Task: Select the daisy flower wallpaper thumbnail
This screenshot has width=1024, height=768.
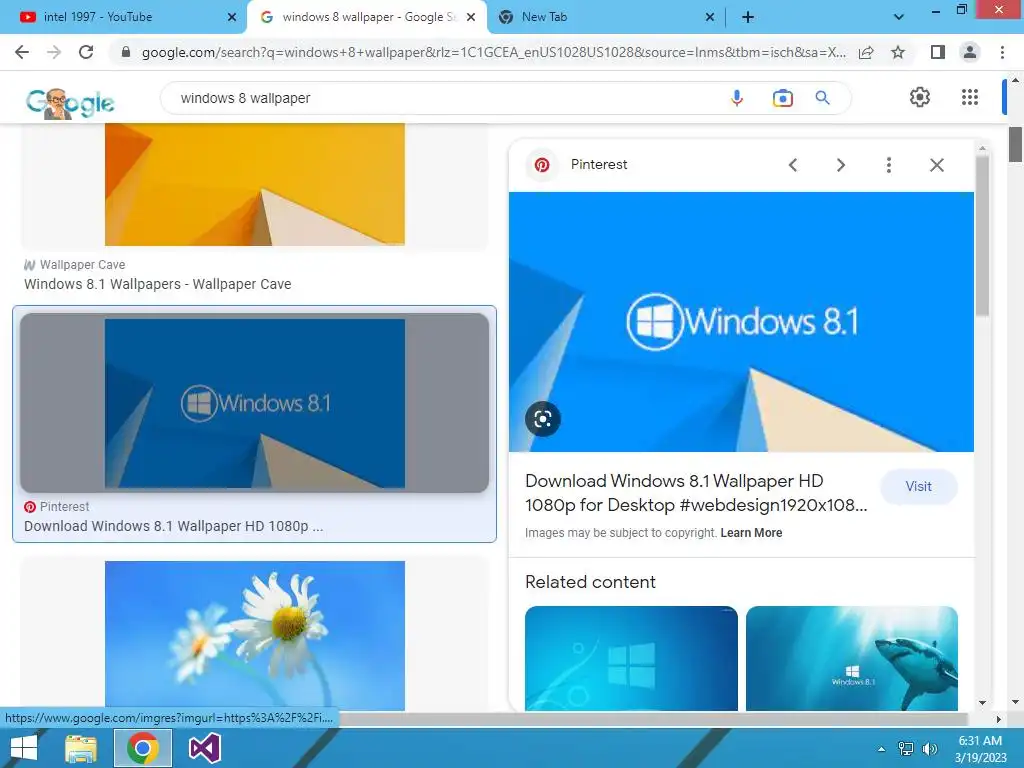Action: pyautogui.click(x=255, y=635)
